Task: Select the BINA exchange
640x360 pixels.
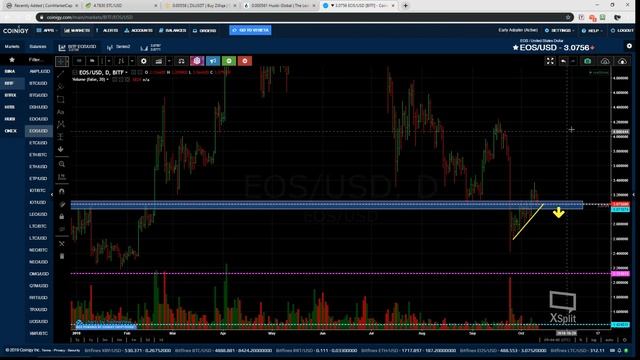Action: (10, 71)
